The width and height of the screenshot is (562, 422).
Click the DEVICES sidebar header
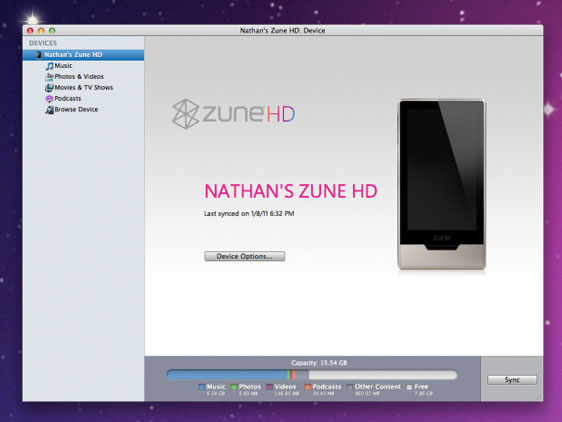pyautogui.click(x=43, y=43)
